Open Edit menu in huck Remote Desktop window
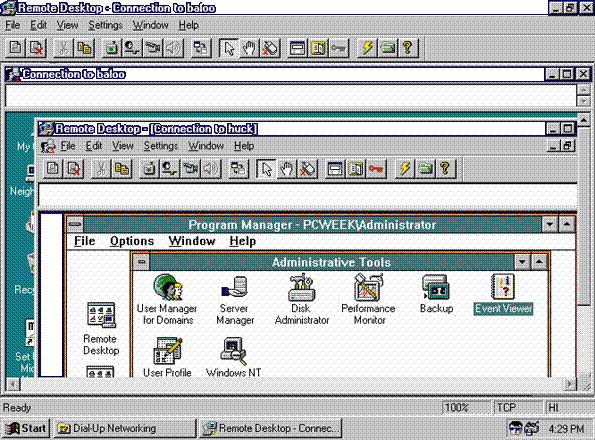The height and width of the screenshot is (440, 595). [94, 146]
